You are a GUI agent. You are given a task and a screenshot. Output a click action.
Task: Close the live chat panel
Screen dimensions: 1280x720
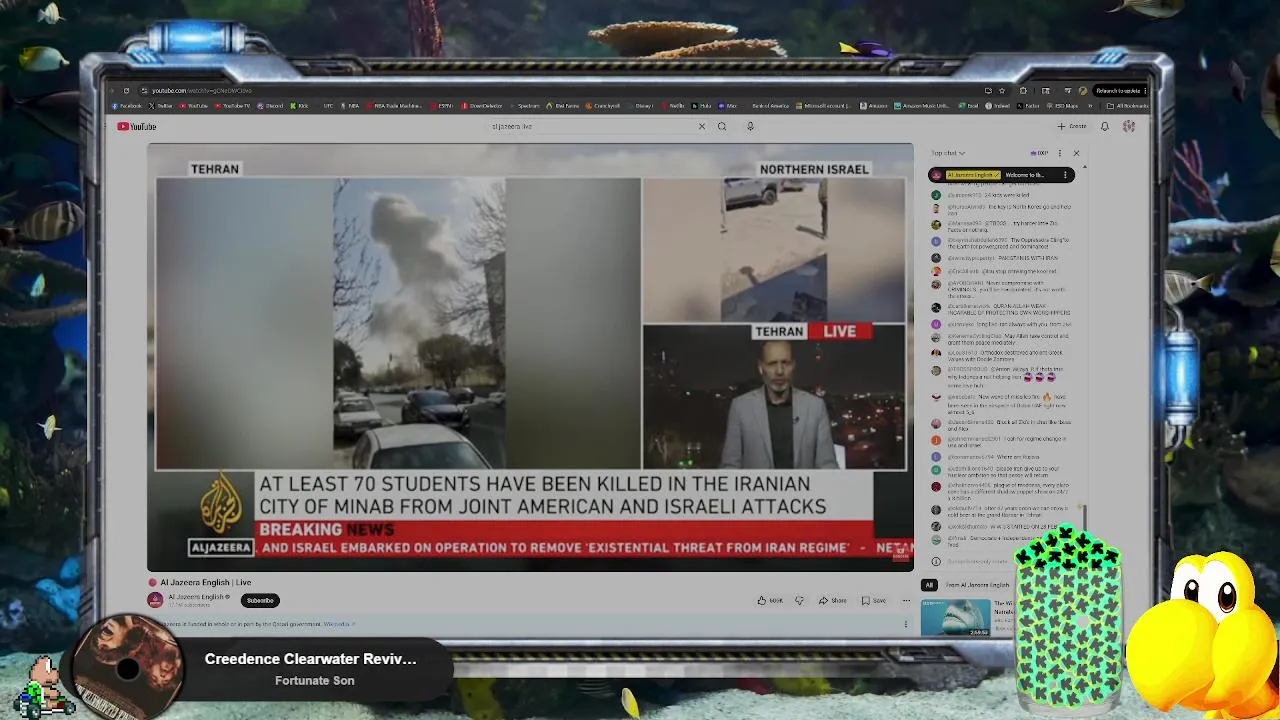pyautogui.click(x=1076, y=153)
